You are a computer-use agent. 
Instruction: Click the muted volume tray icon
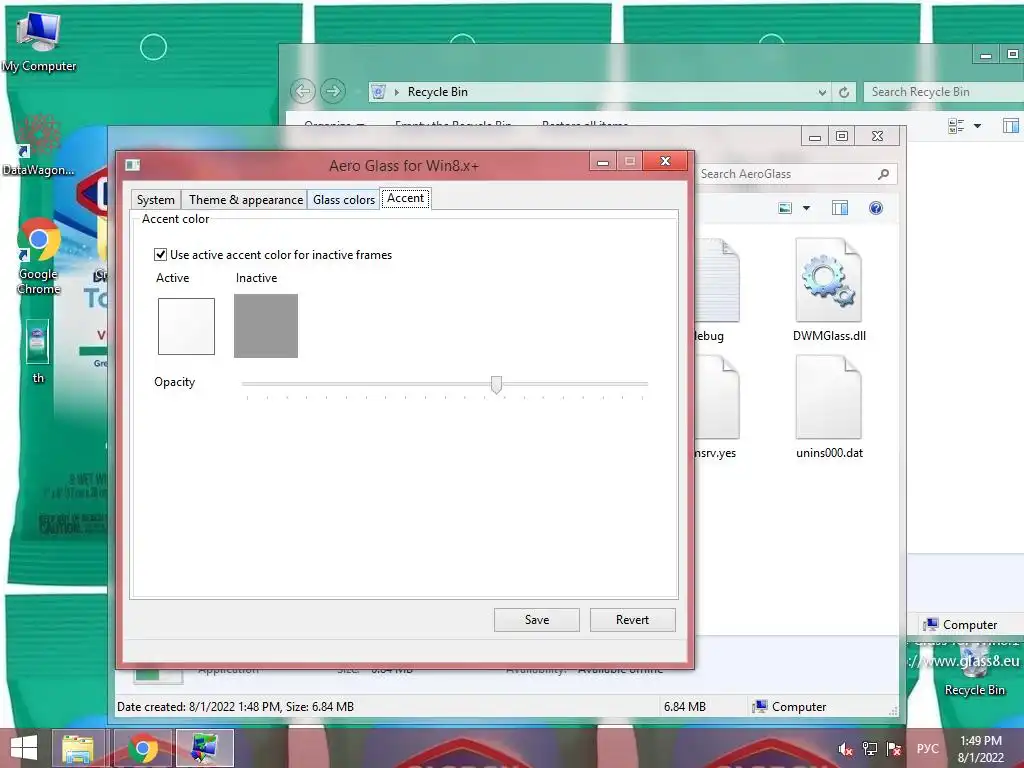click(845, 749)
